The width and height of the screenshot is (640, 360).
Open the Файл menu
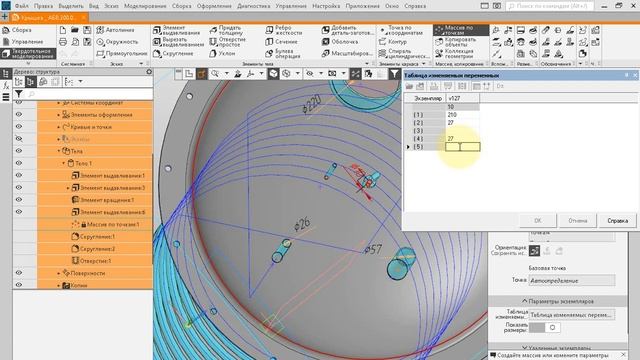click(x=22, y=6)
